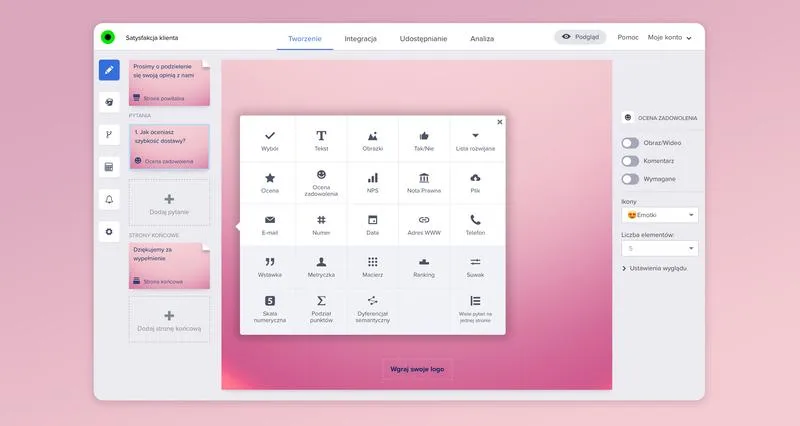Toggle the Wymagane switch

coord(630,179)
